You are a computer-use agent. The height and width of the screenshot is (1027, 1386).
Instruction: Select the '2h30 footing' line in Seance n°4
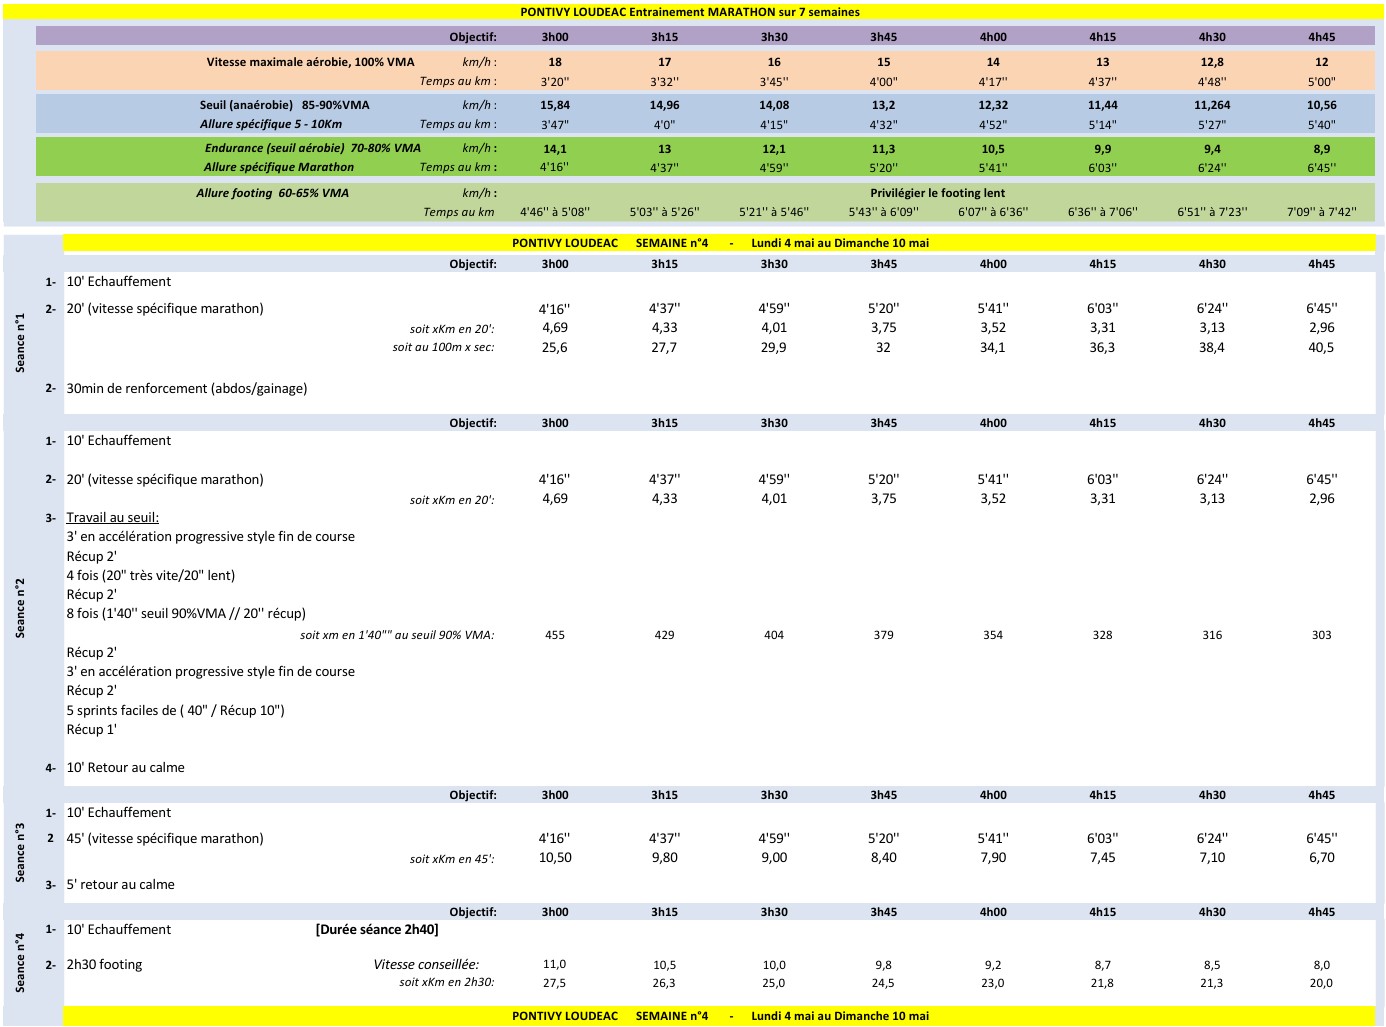104,964
